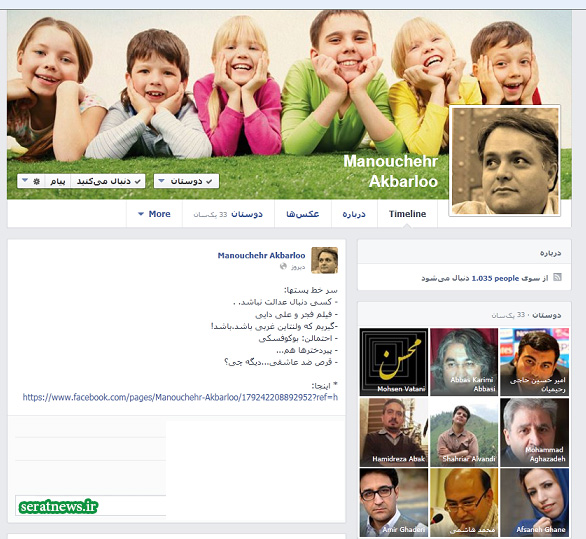
Task: Click the small post author avatar
Action: click(324, 260)
